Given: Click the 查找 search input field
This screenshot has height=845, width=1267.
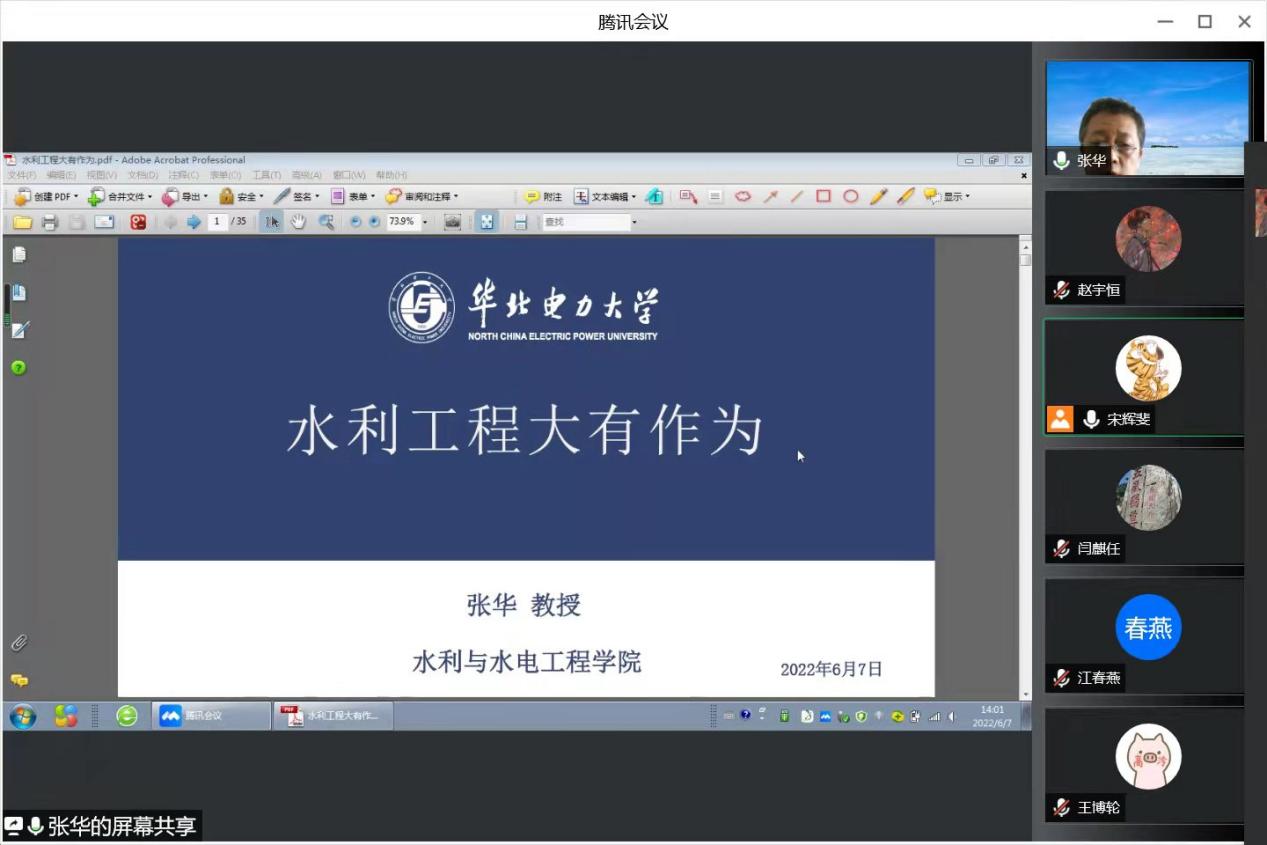Looking at the screenshot, I should click(x=586, y=222).
